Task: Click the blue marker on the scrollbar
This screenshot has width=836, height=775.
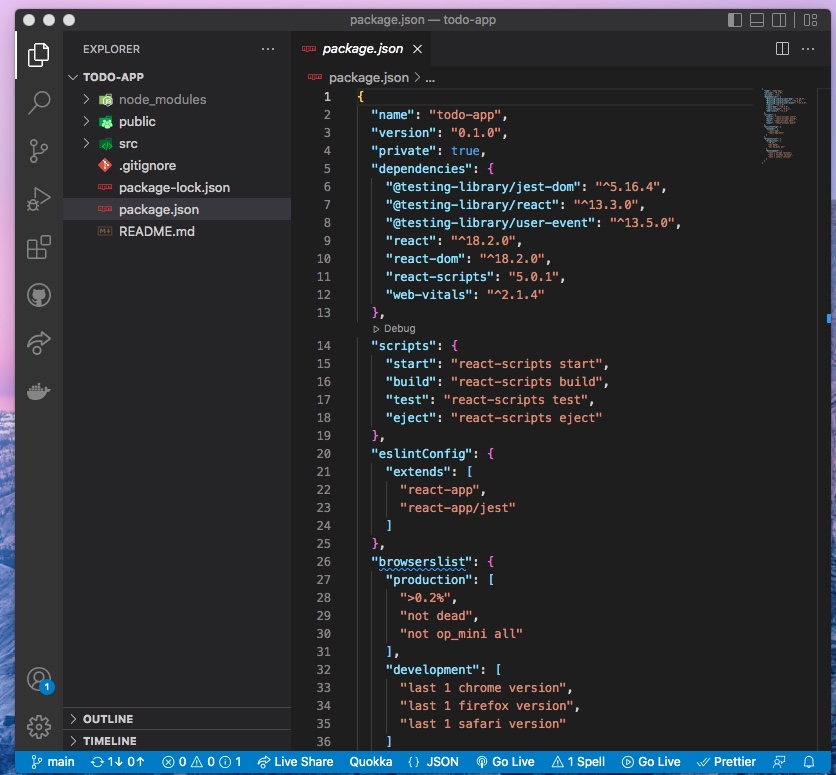Action: tap(829, 318)
